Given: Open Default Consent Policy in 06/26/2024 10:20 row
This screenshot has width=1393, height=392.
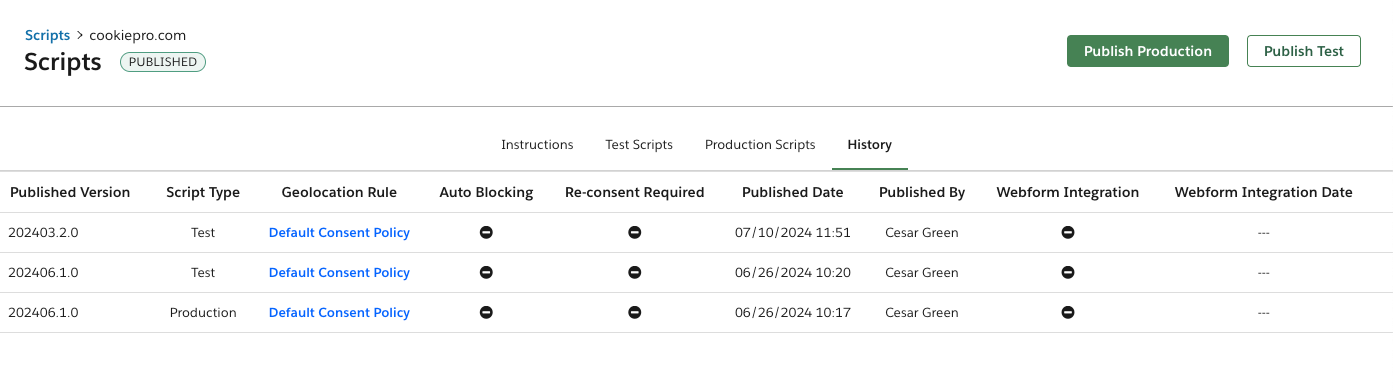Looking at the screenshot, I should pyautogui.click(x=339, y=272).
